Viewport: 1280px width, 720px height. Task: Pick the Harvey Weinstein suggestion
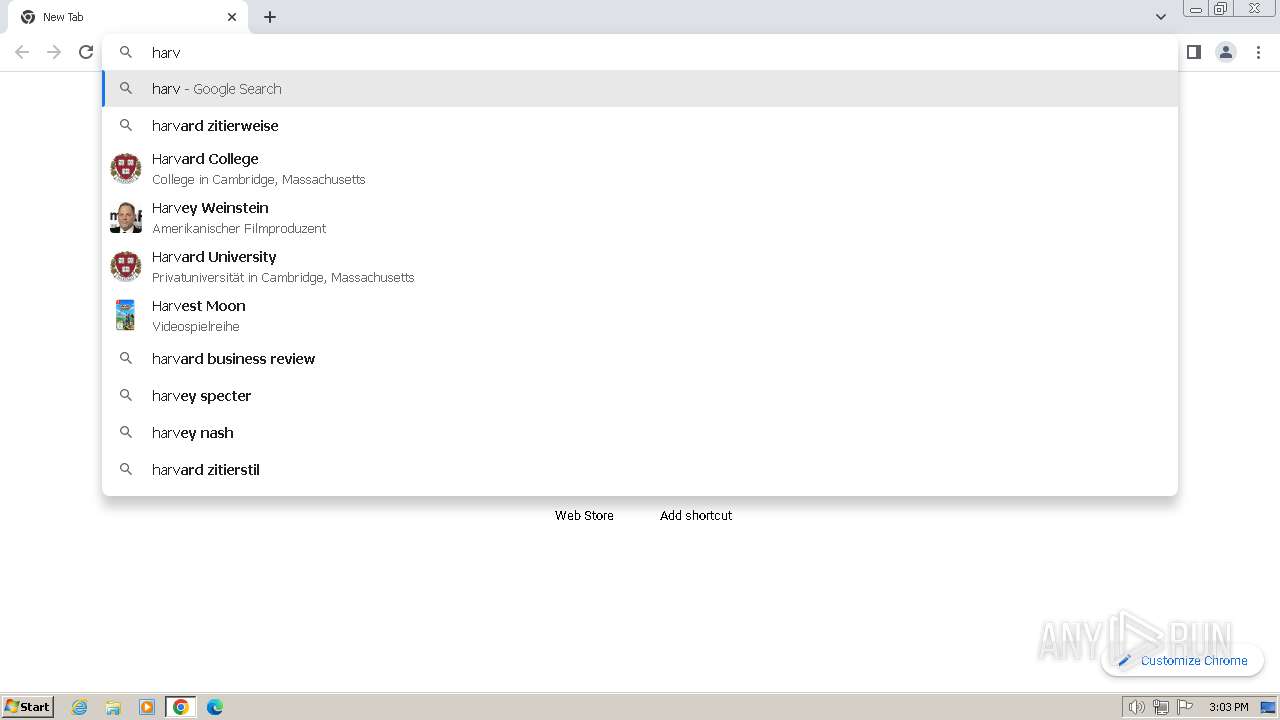640,217
